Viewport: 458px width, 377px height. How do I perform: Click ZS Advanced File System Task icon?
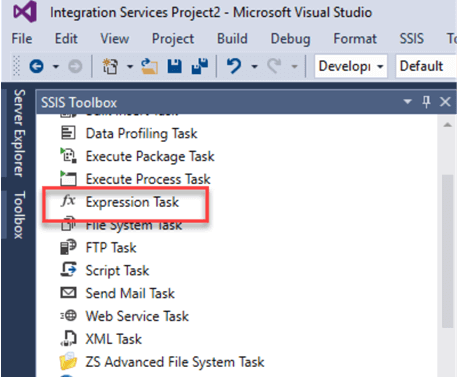[68, 362]
